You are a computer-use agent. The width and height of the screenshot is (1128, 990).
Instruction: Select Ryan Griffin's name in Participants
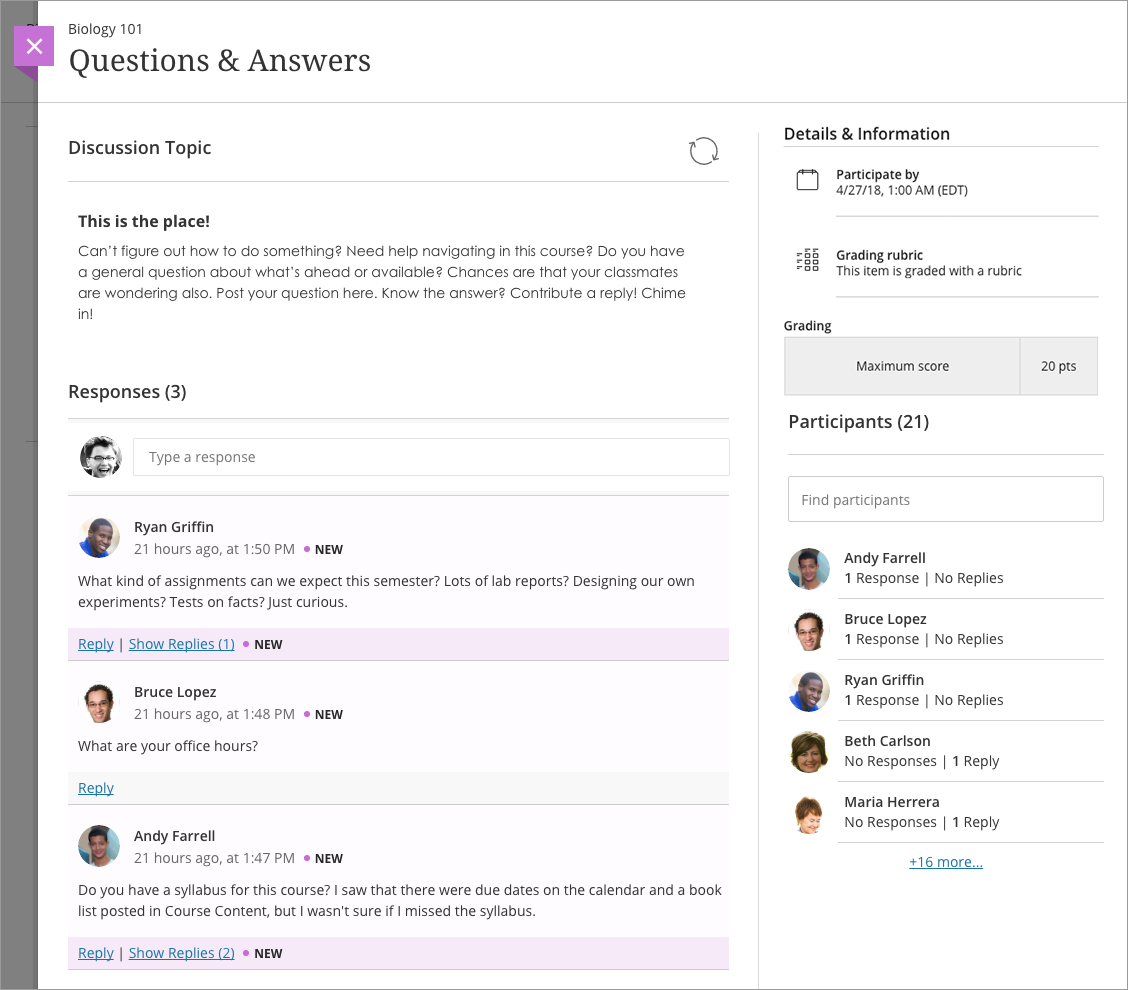tap(883, 679)
